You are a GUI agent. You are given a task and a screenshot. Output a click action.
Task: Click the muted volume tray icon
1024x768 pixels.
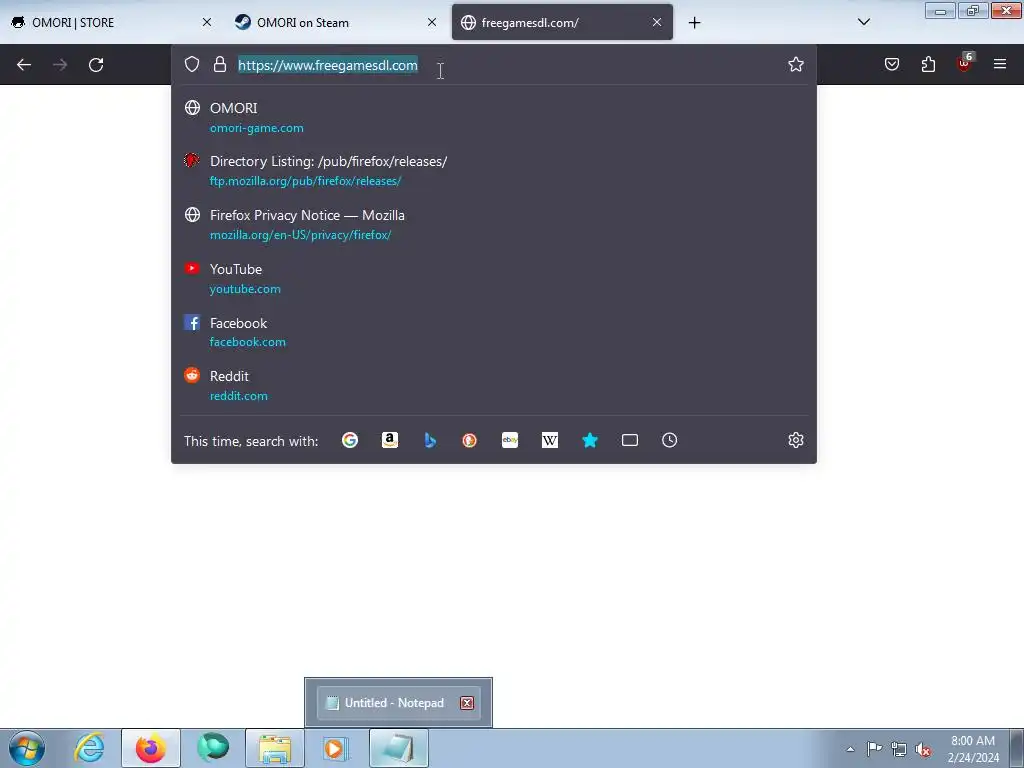click(923, 749)
